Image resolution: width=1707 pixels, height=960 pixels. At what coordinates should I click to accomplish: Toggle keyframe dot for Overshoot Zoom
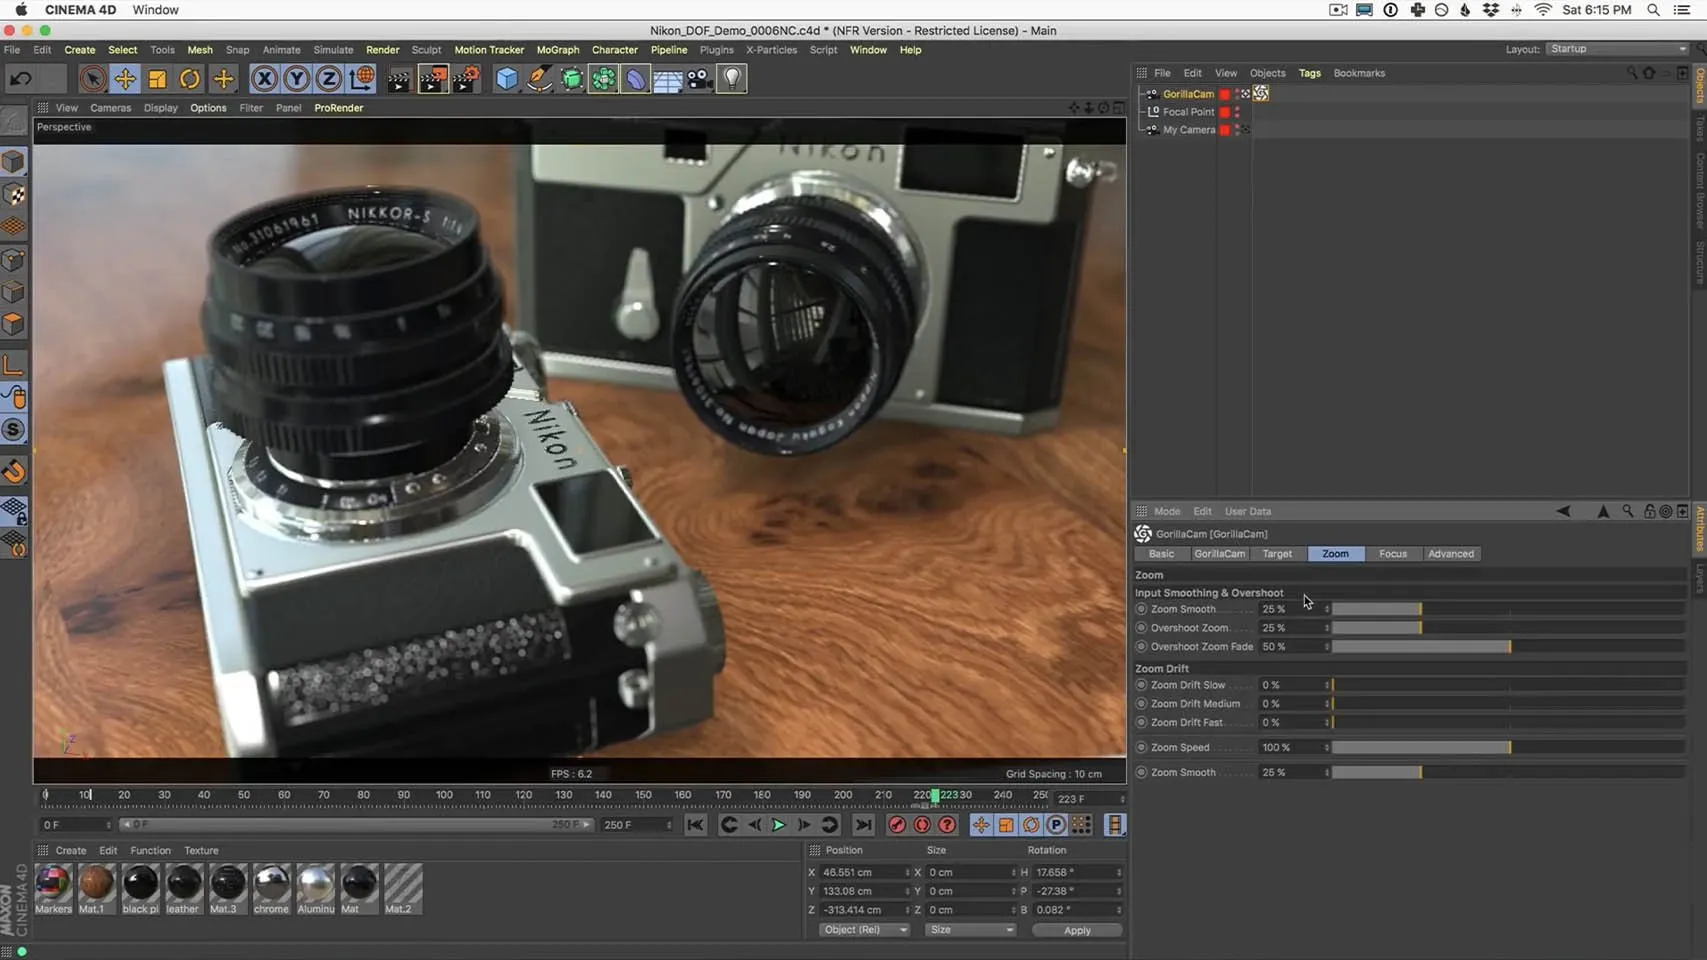pos(1141,628)
